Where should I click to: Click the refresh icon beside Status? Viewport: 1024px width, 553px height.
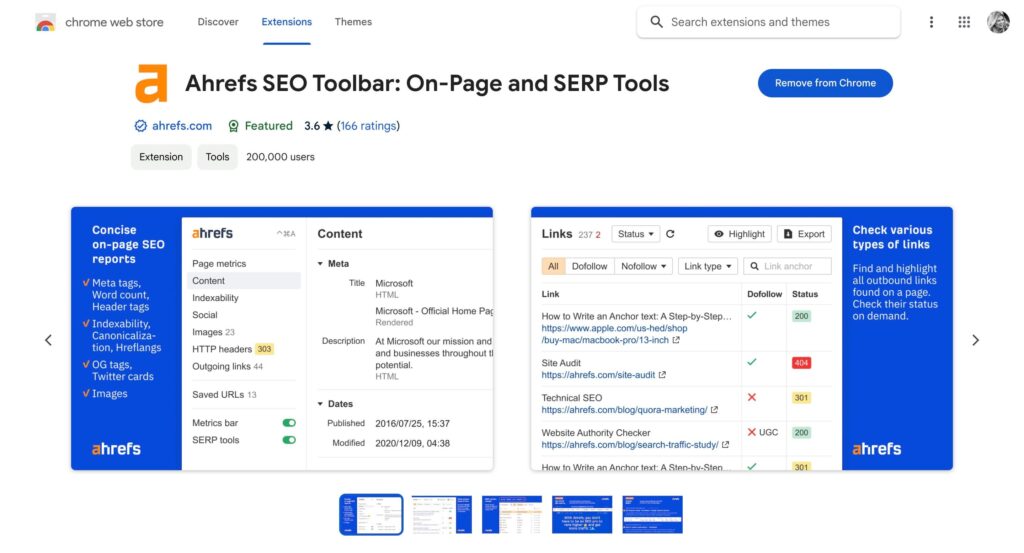[x=670, y=234]
